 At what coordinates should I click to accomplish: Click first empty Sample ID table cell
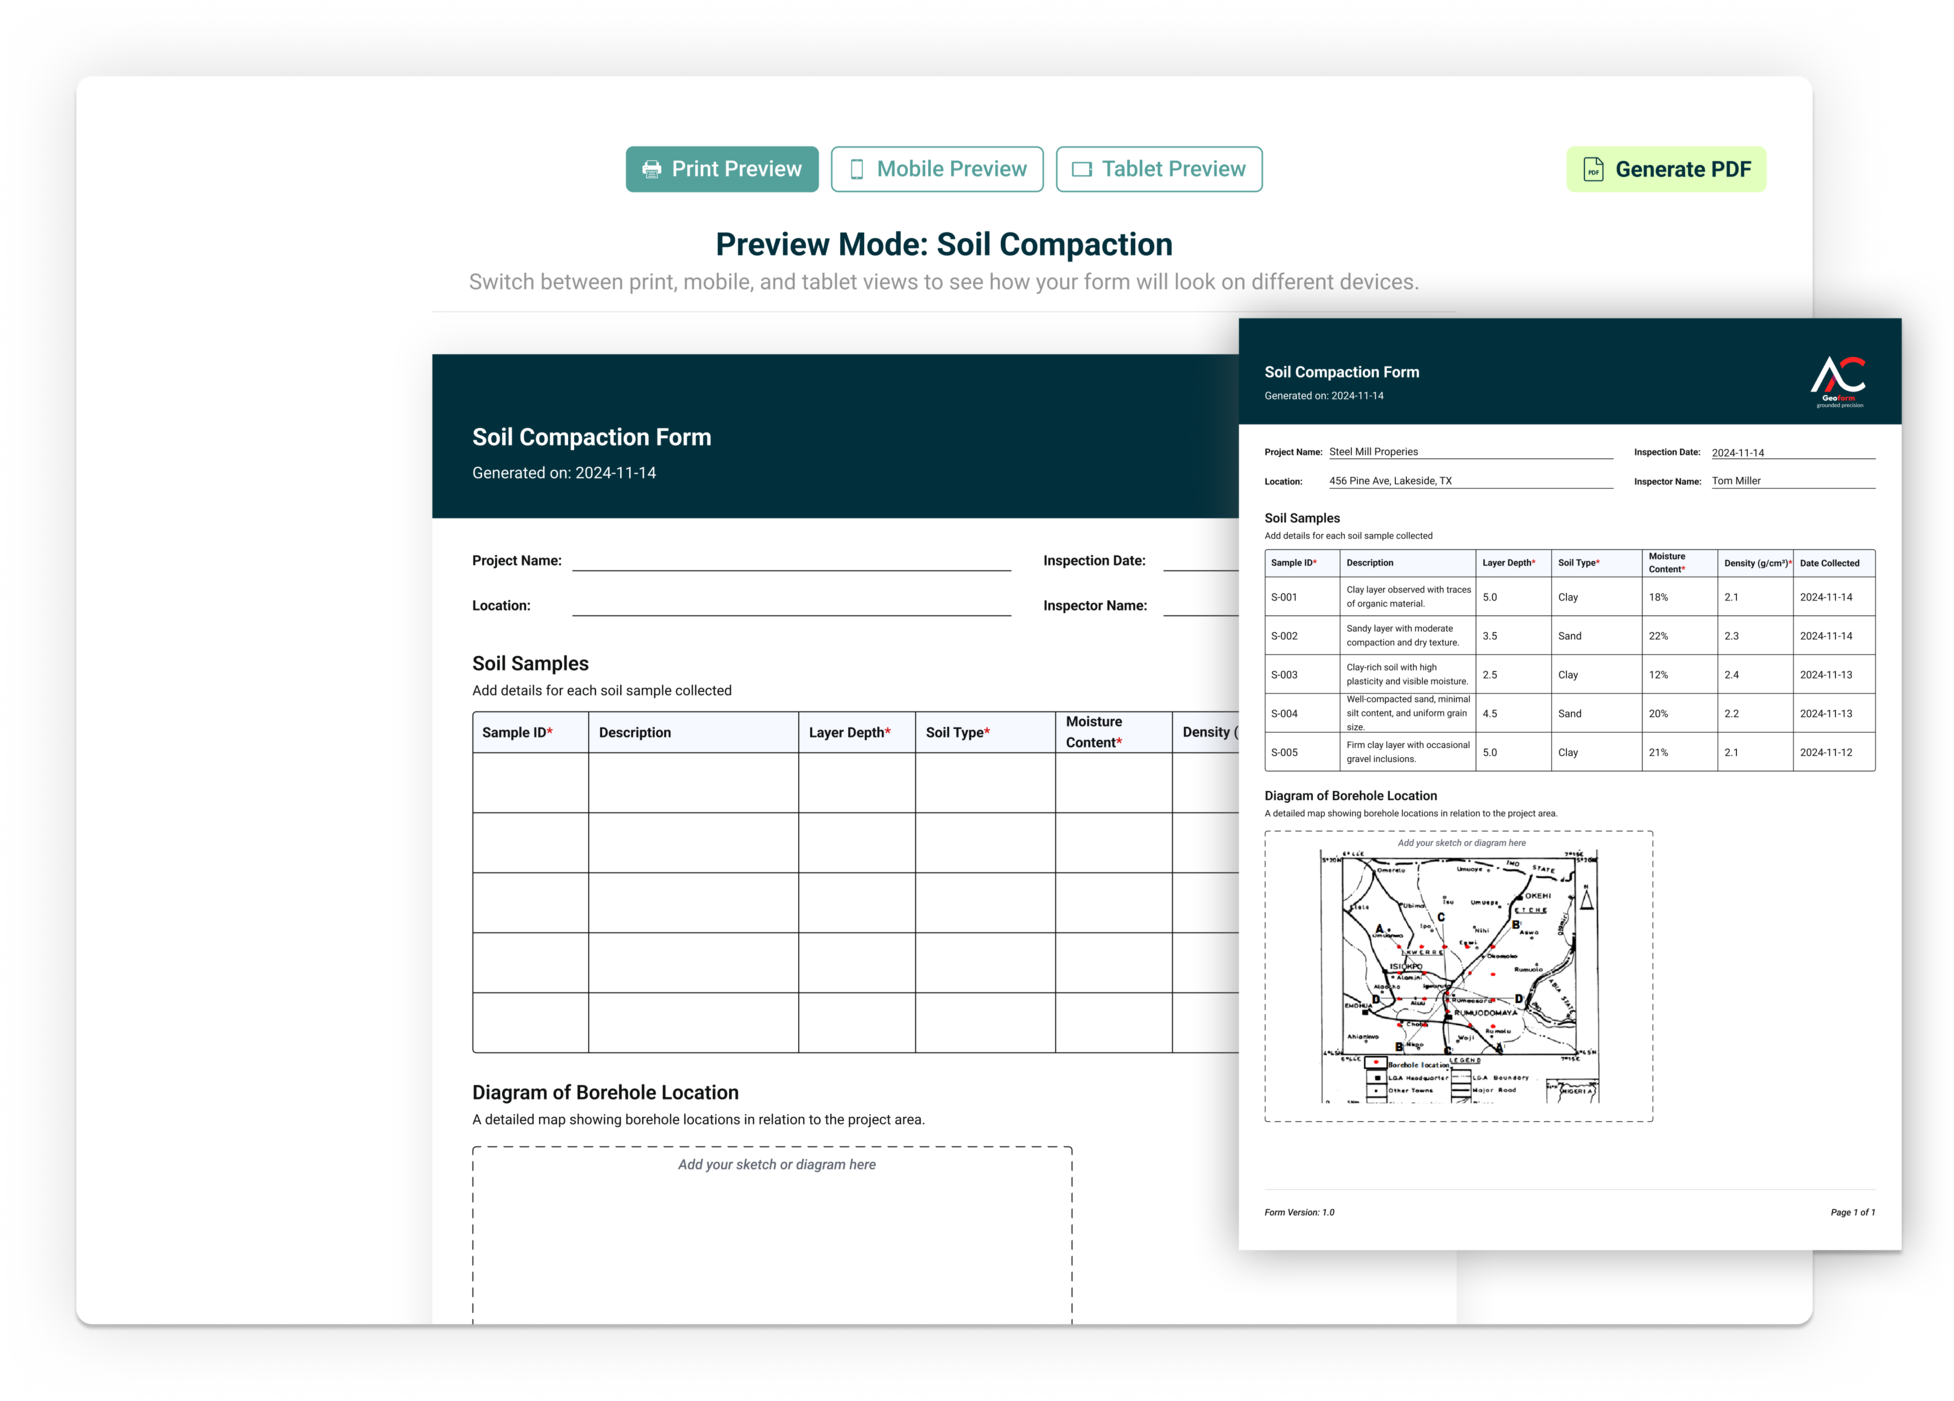pyautogui.click(x=530, y=783)
